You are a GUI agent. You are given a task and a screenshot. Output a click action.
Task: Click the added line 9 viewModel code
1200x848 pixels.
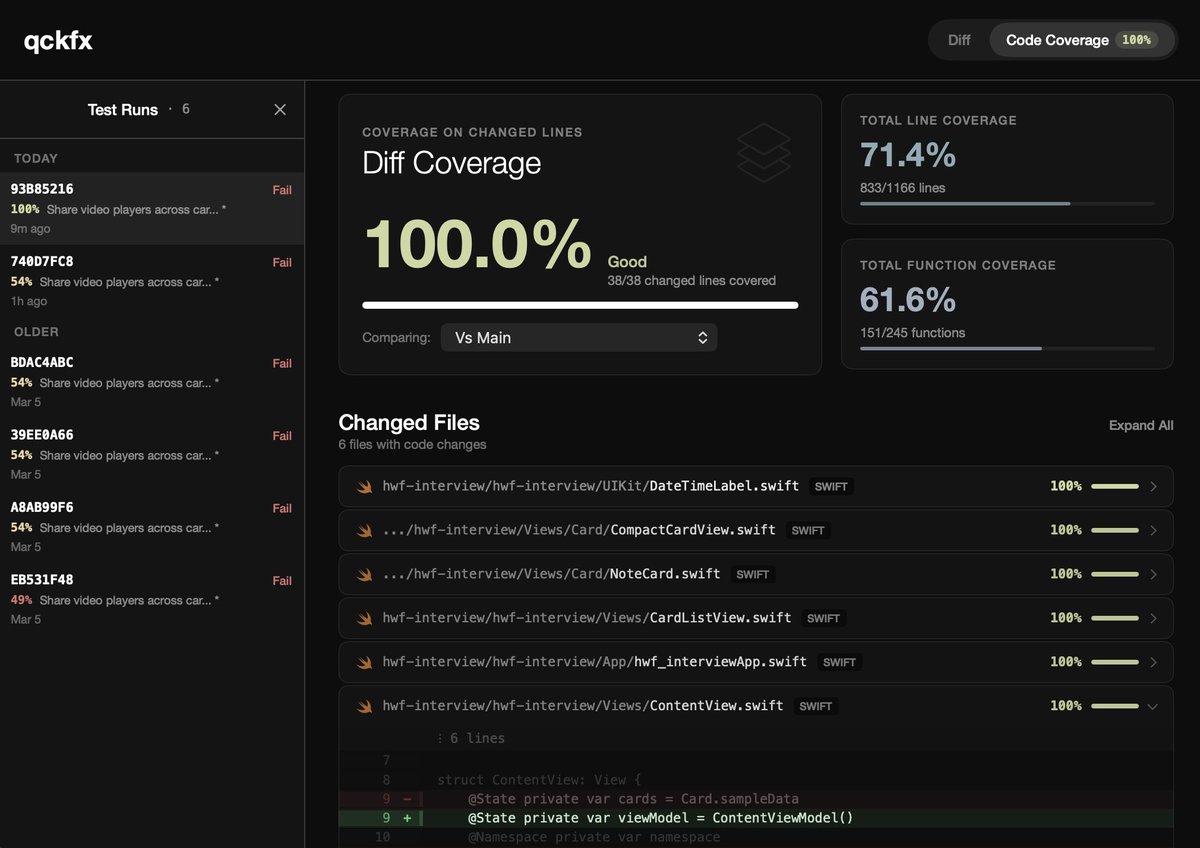pos(661,818)
